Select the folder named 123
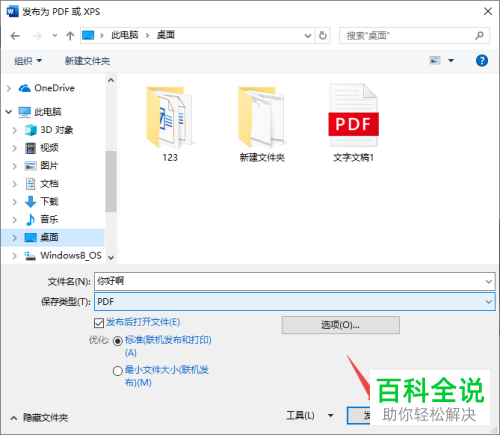Screen dimensions: 500x435 click(170, 123)
